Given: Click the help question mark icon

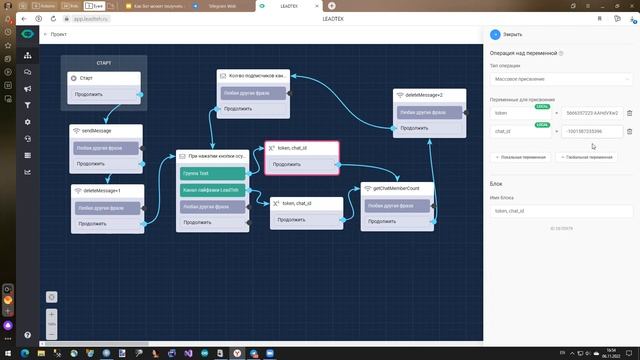Looking at the screenshot, I should (27, 335).
